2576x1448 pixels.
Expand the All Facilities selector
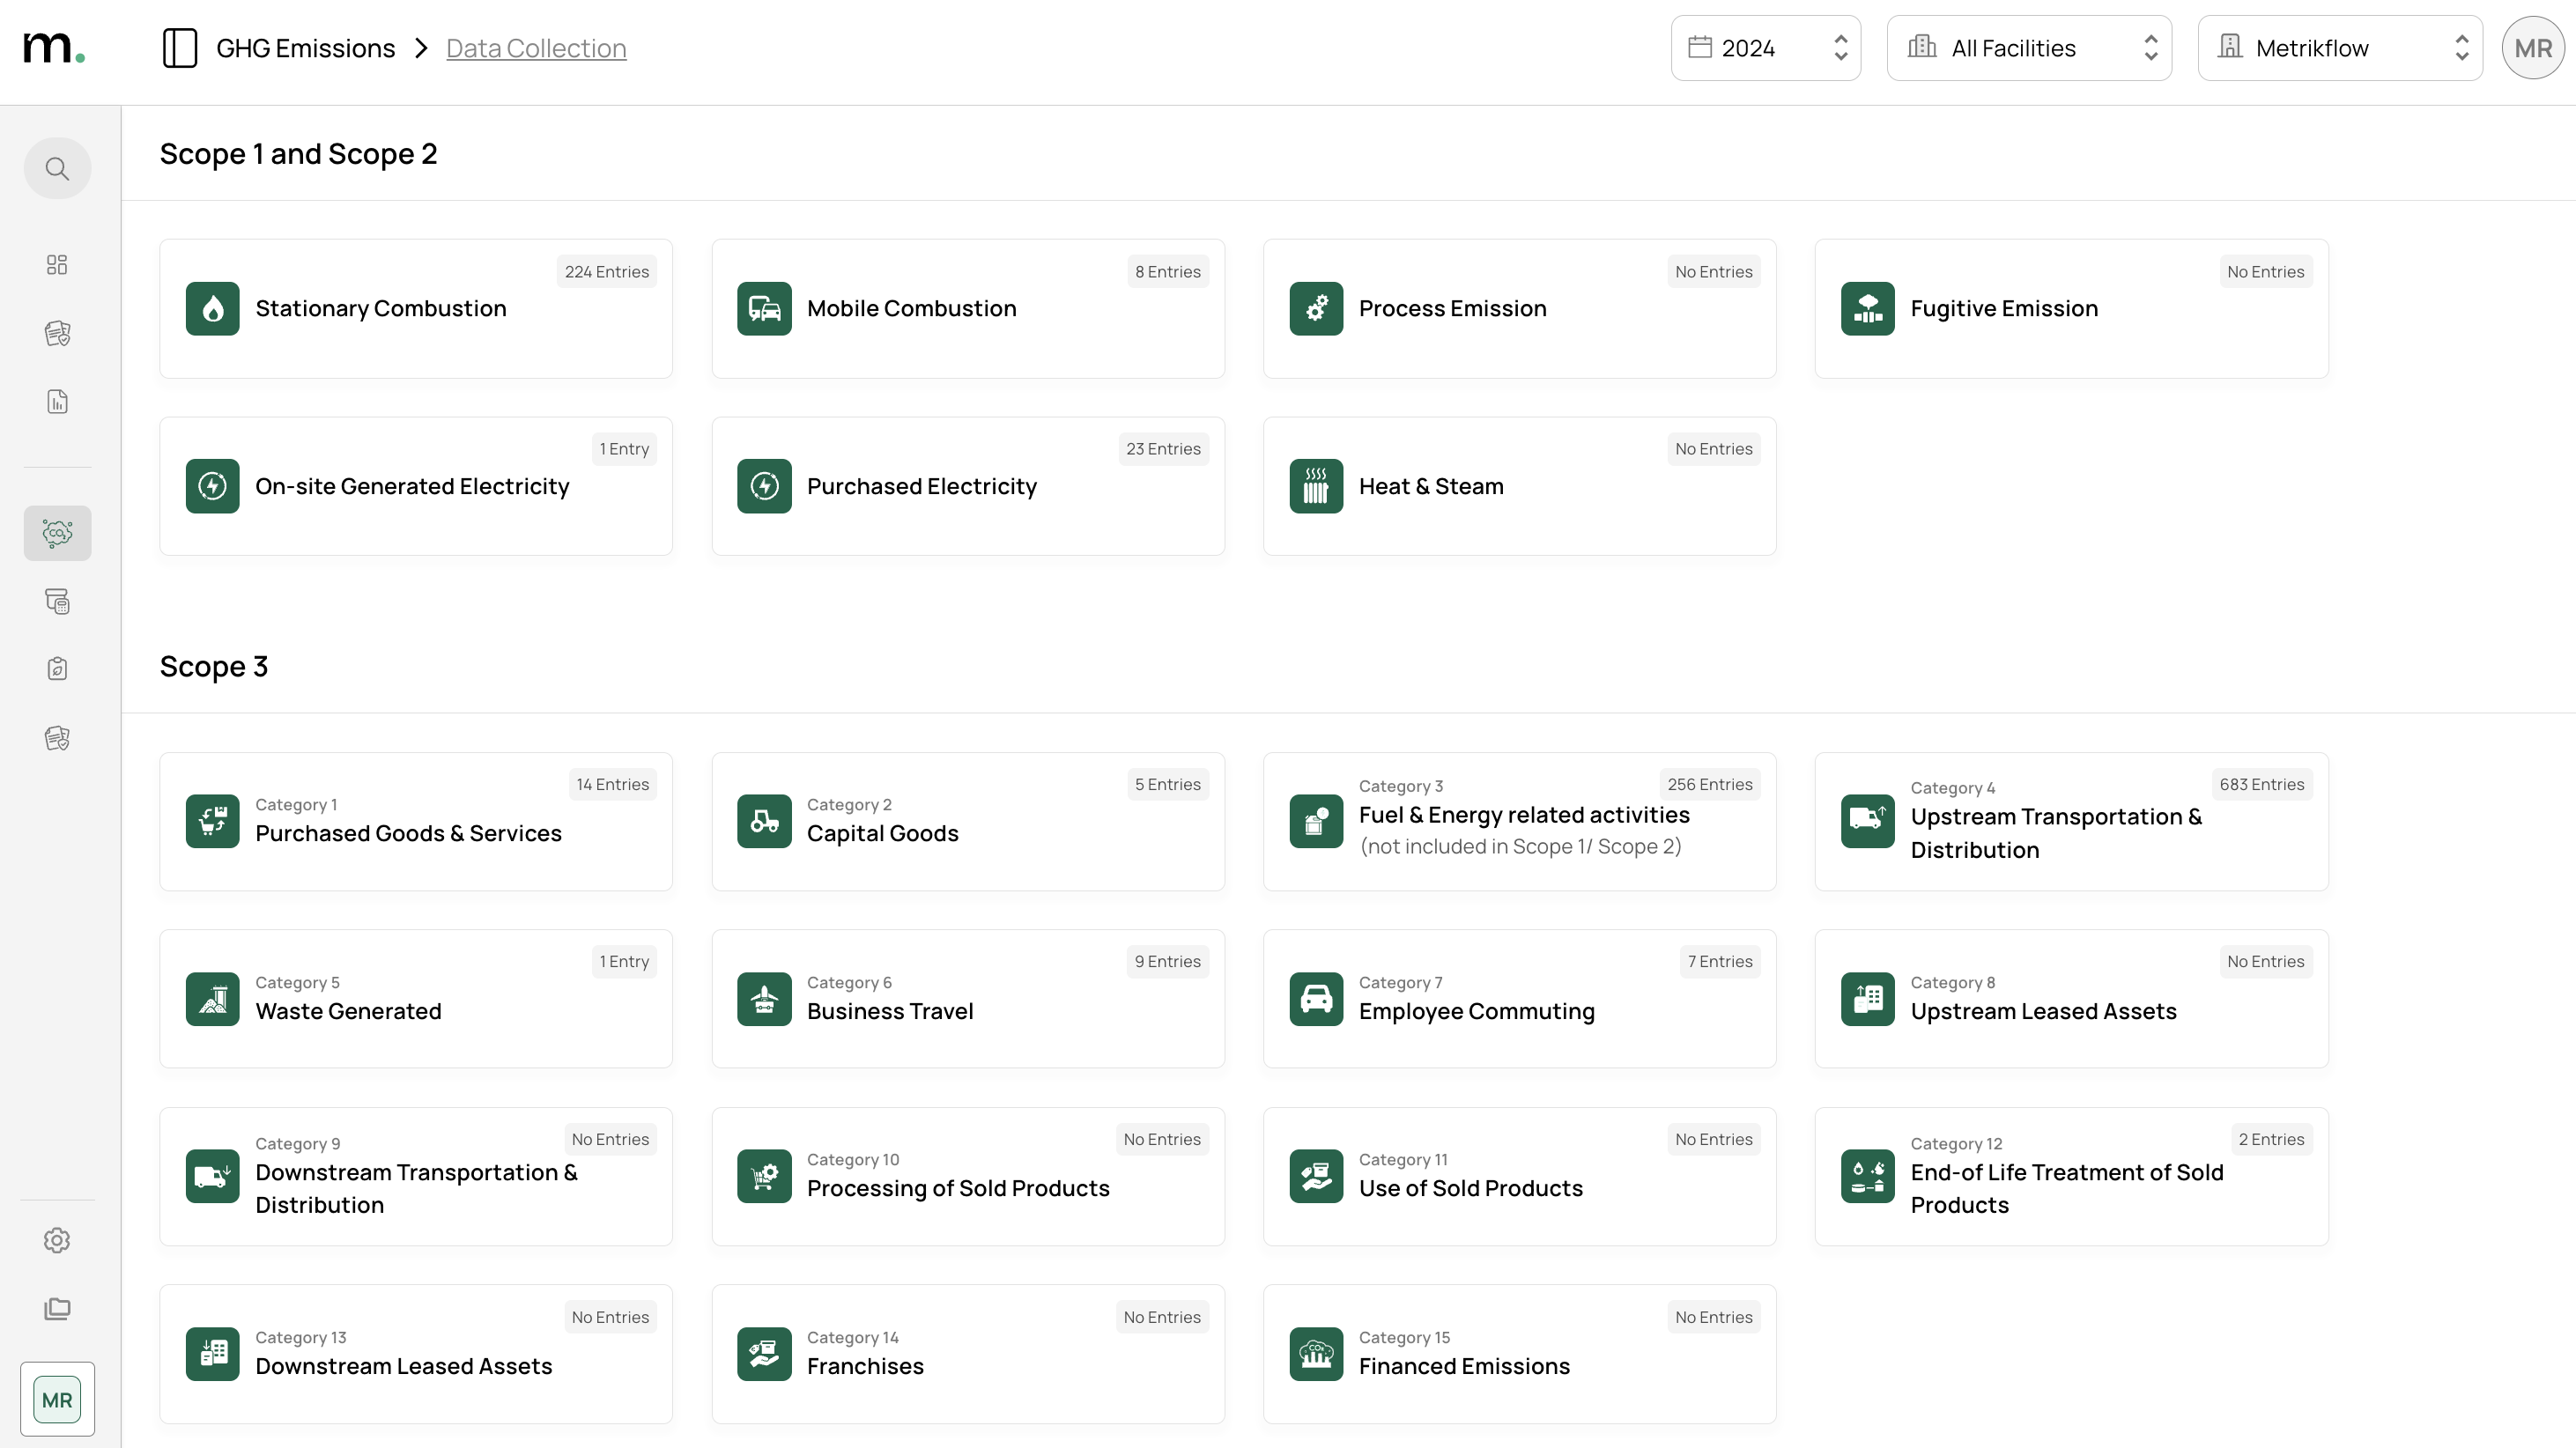pyautogui.click(x=2028, y=48)
